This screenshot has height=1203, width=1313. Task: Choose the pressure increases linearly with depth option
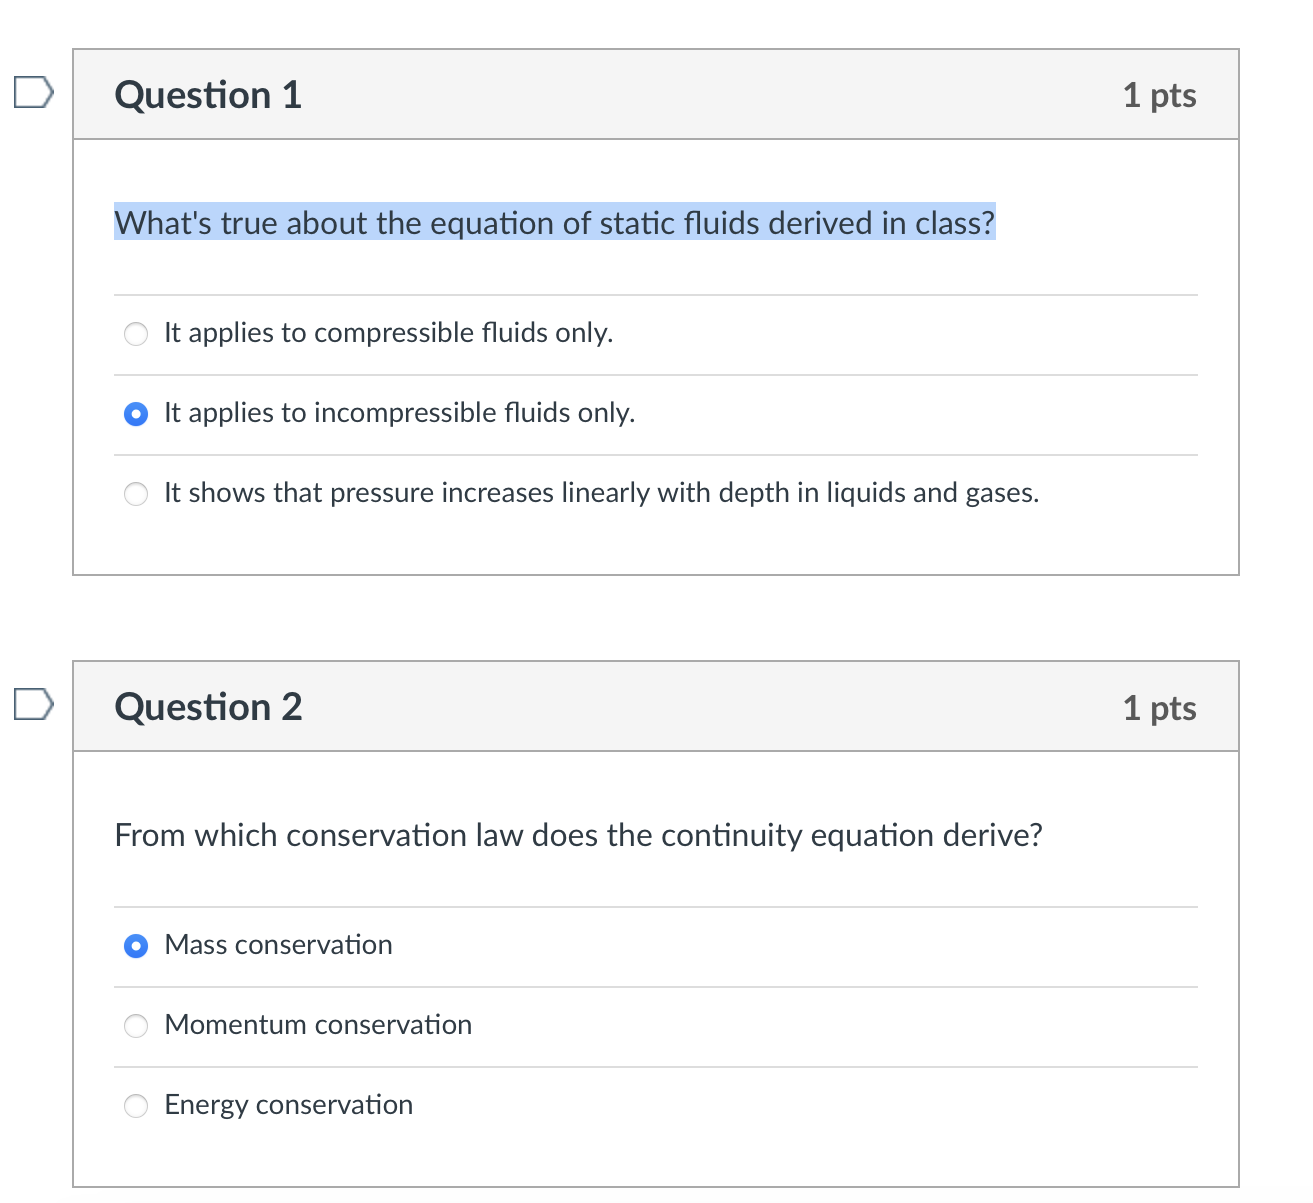tap(136, 493)
